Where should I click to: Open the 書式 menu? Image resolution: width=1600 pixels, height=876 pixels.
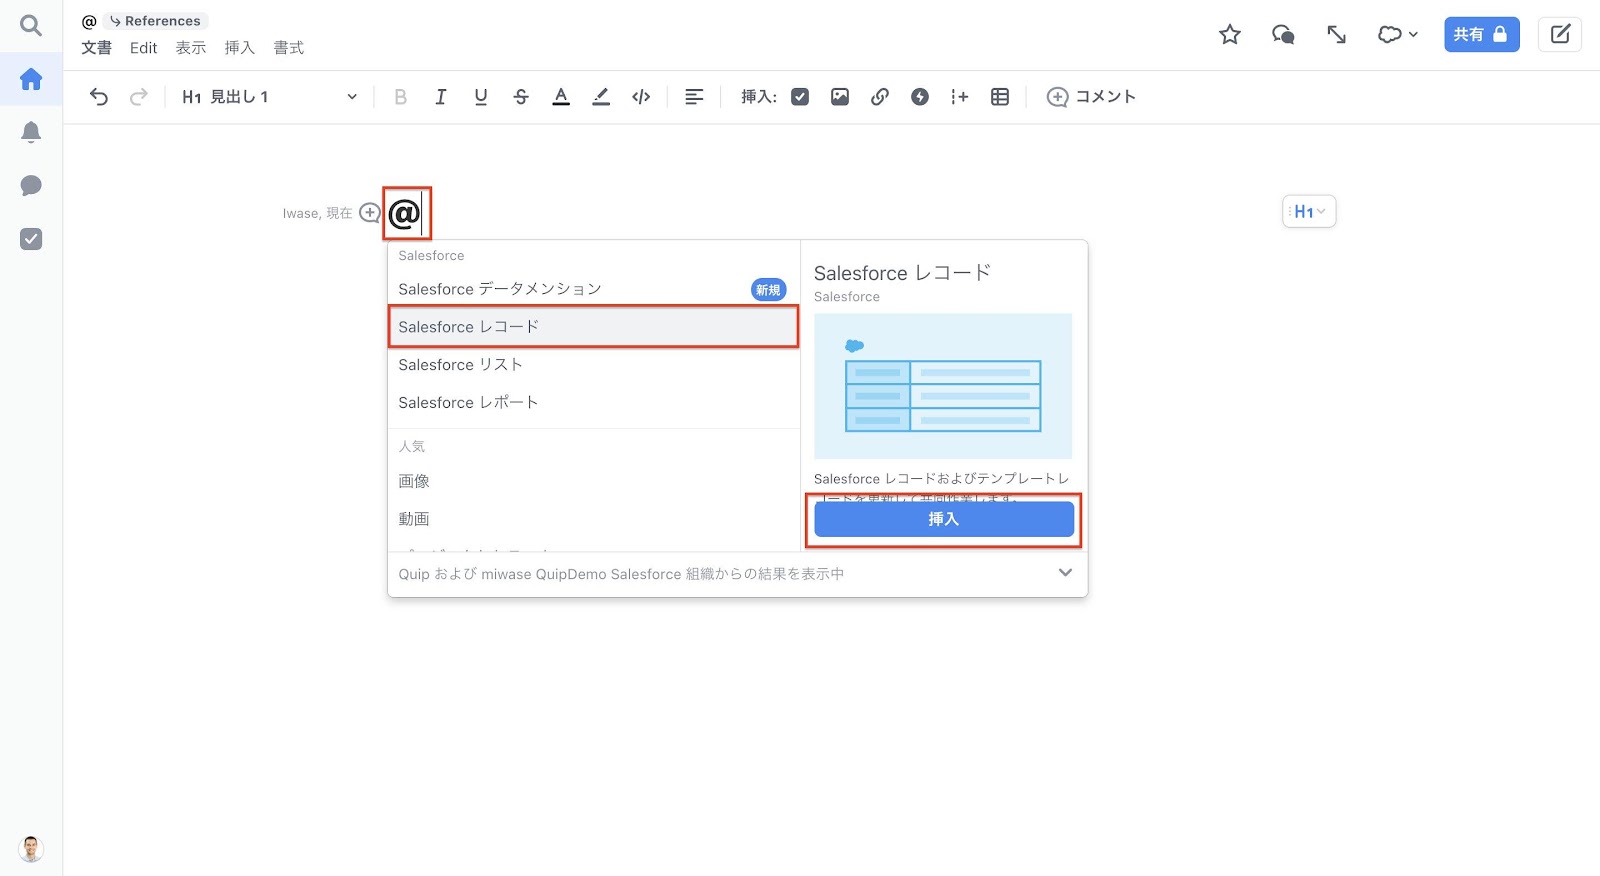289,48
